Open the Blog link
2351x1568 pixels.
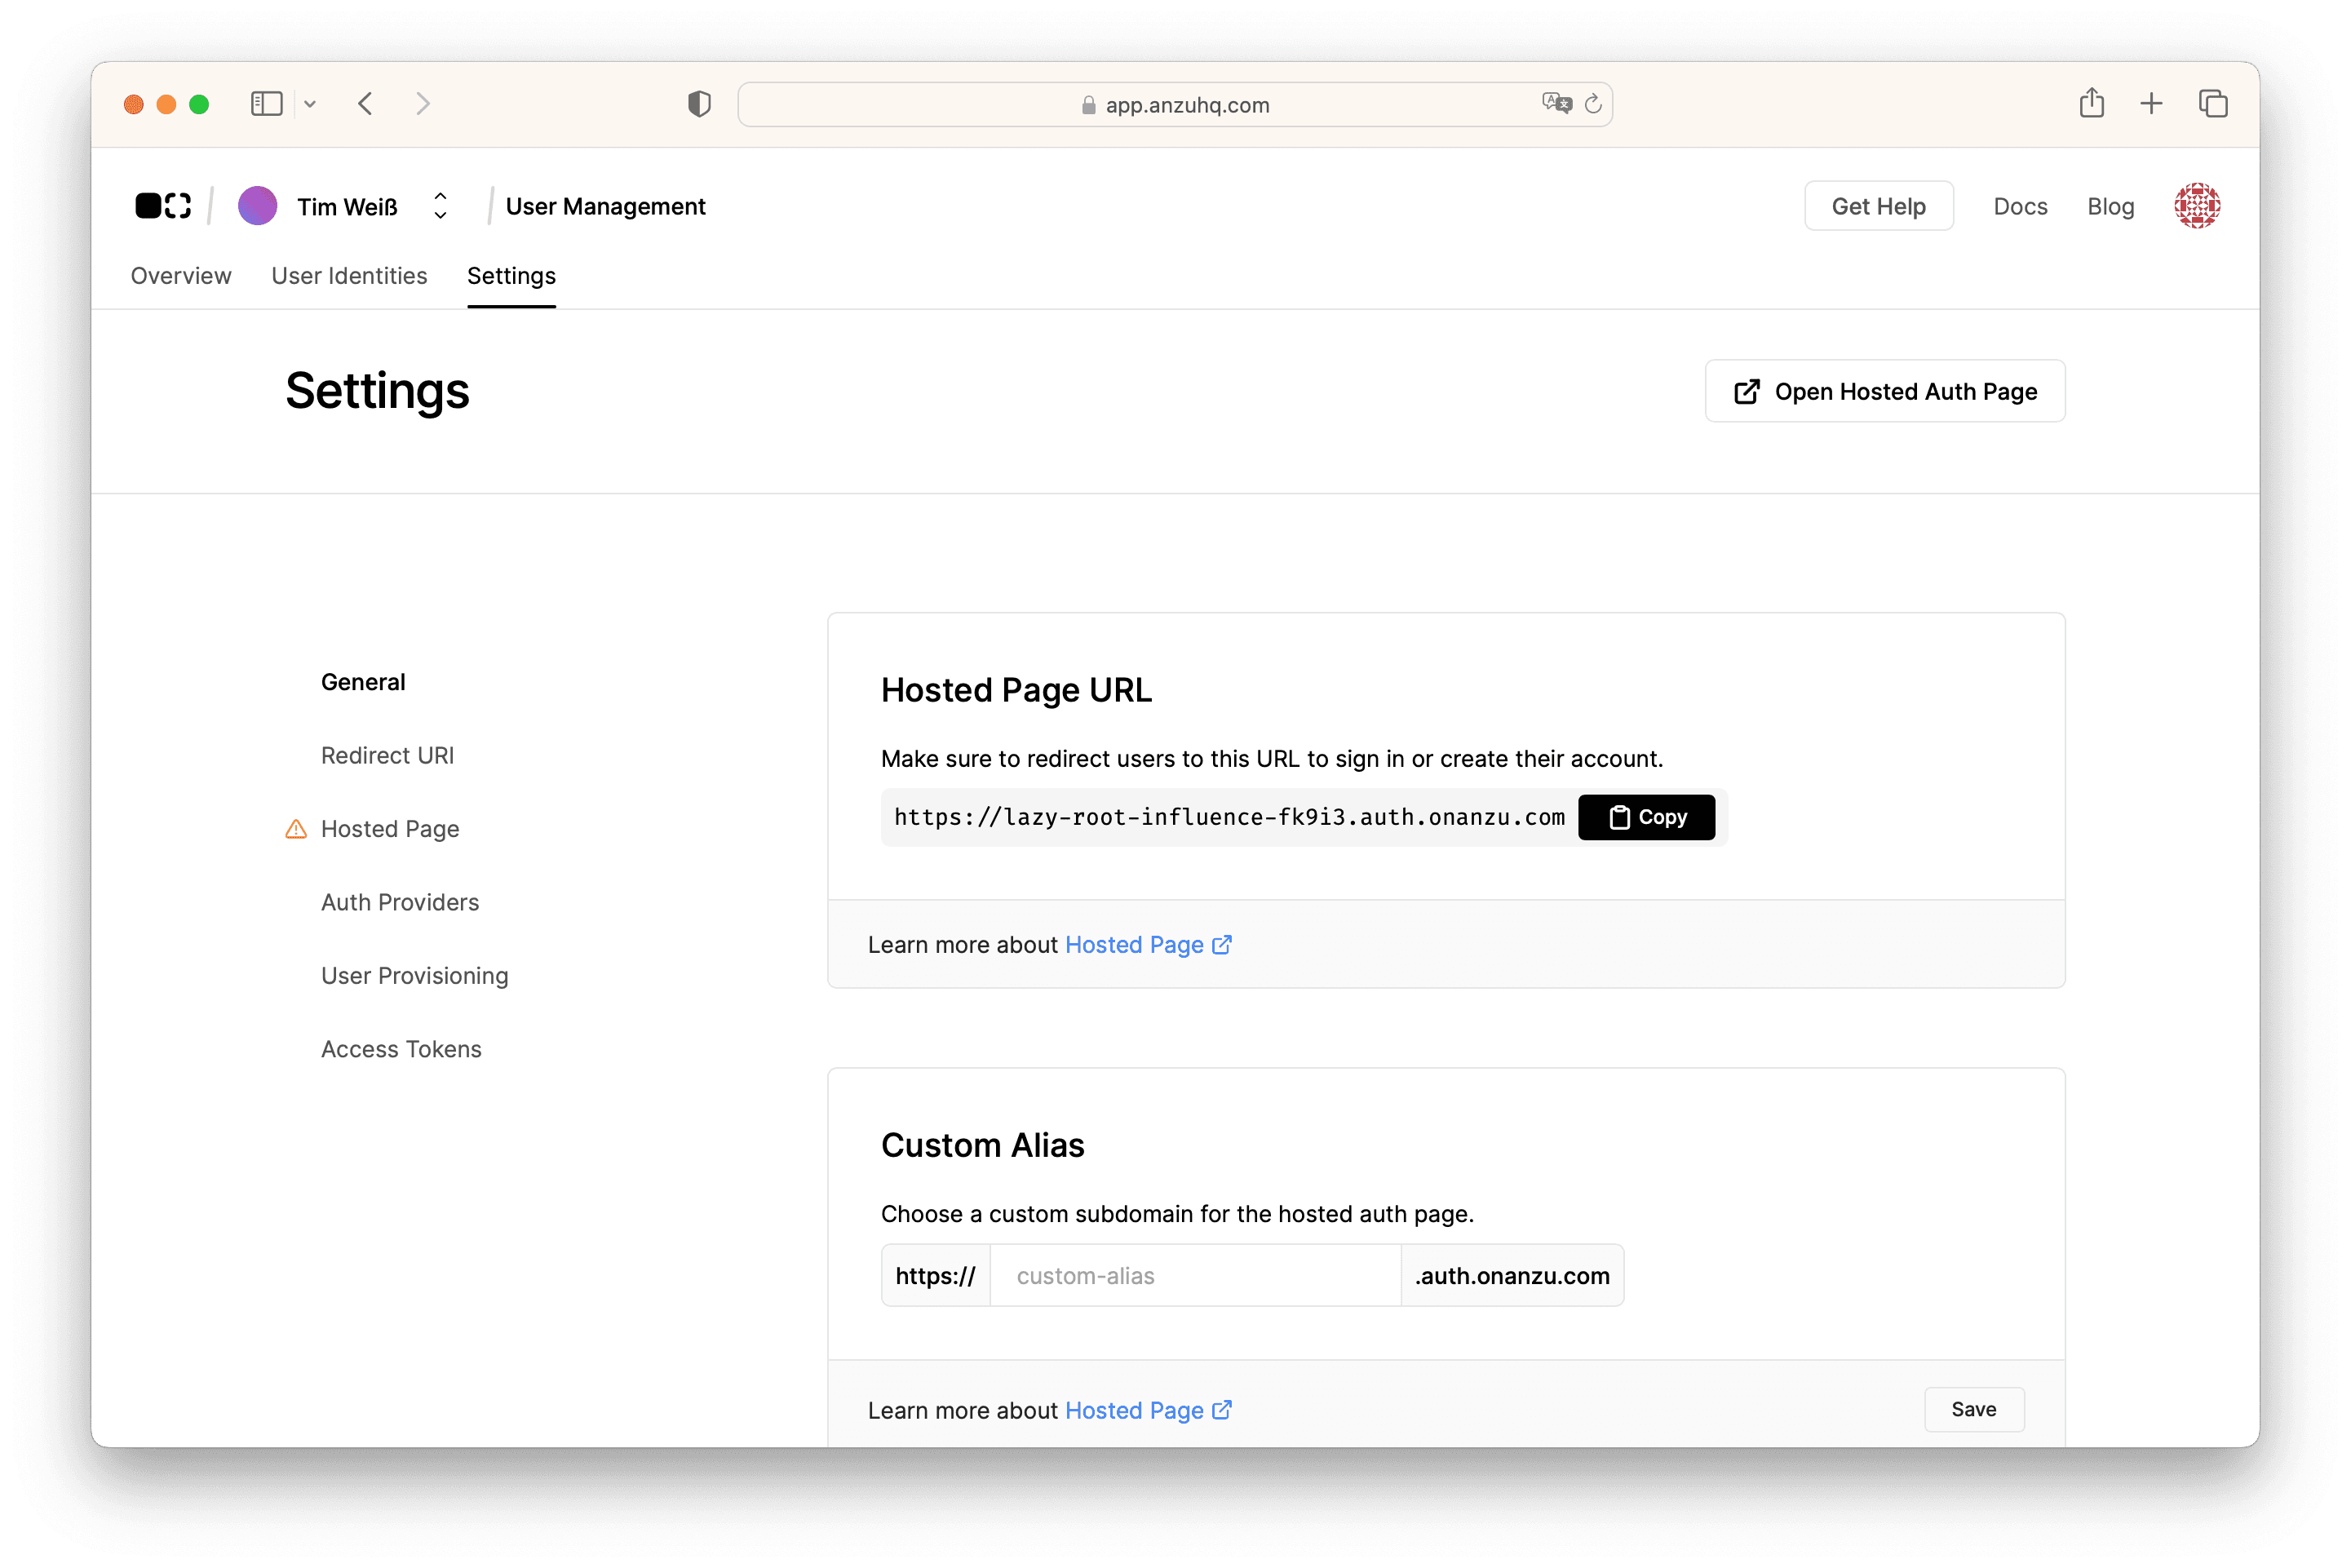2110,206
